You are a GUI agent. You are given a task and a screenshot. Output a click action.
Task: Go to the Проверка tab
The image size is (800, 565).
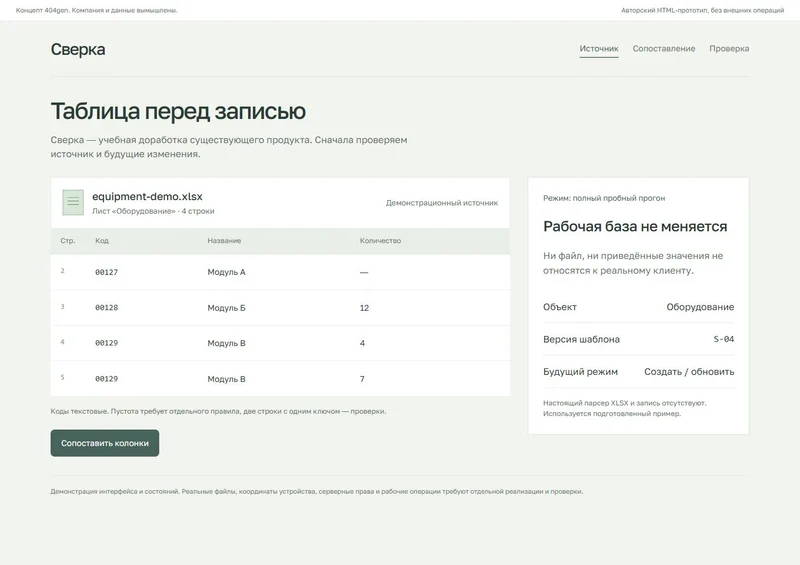click(x=729, y=49)
